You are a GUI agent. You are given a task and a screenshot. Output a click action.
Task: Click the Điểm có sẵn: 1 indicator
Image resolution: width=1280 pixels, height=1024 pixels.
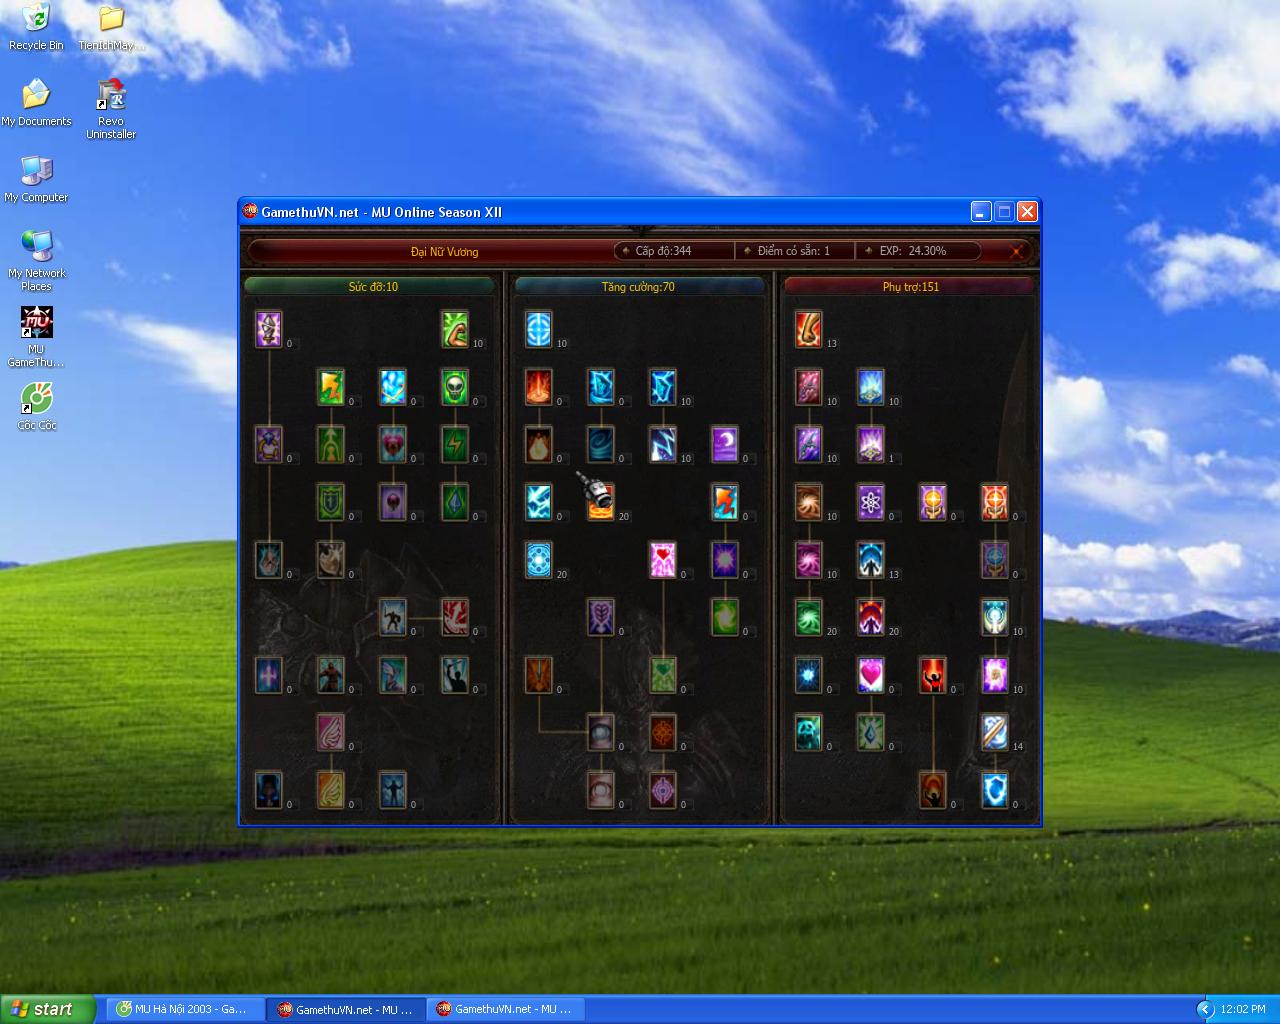793,251
